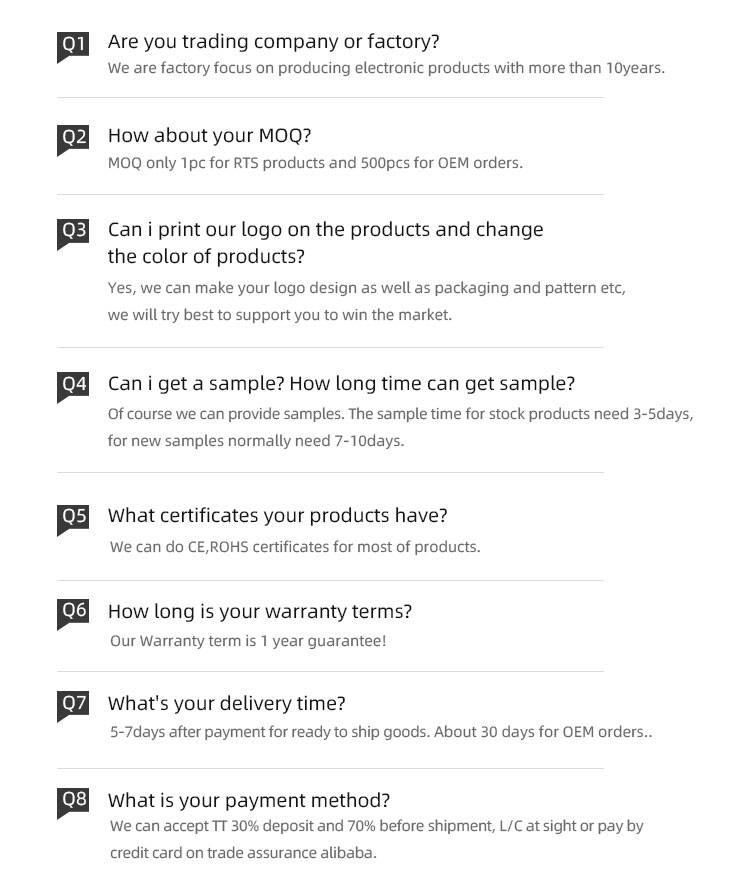
Task: Click the "1 year guarantee" warranty answer
Action: (x=248, y=641)
